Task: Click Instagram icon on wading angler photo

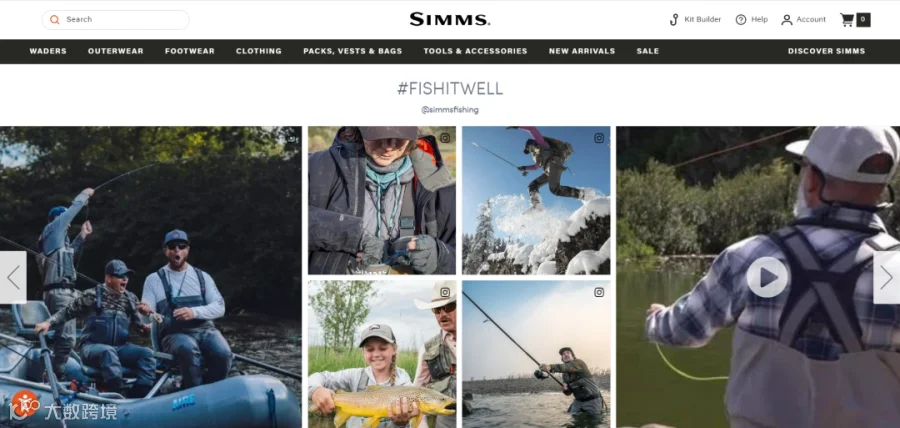Action: [x=599, y=293]
